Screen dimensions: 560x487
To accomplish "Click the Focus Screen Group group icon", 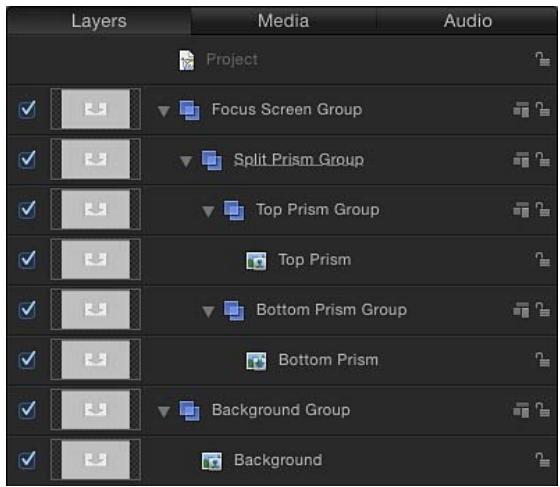I will [x=190, y=110].
